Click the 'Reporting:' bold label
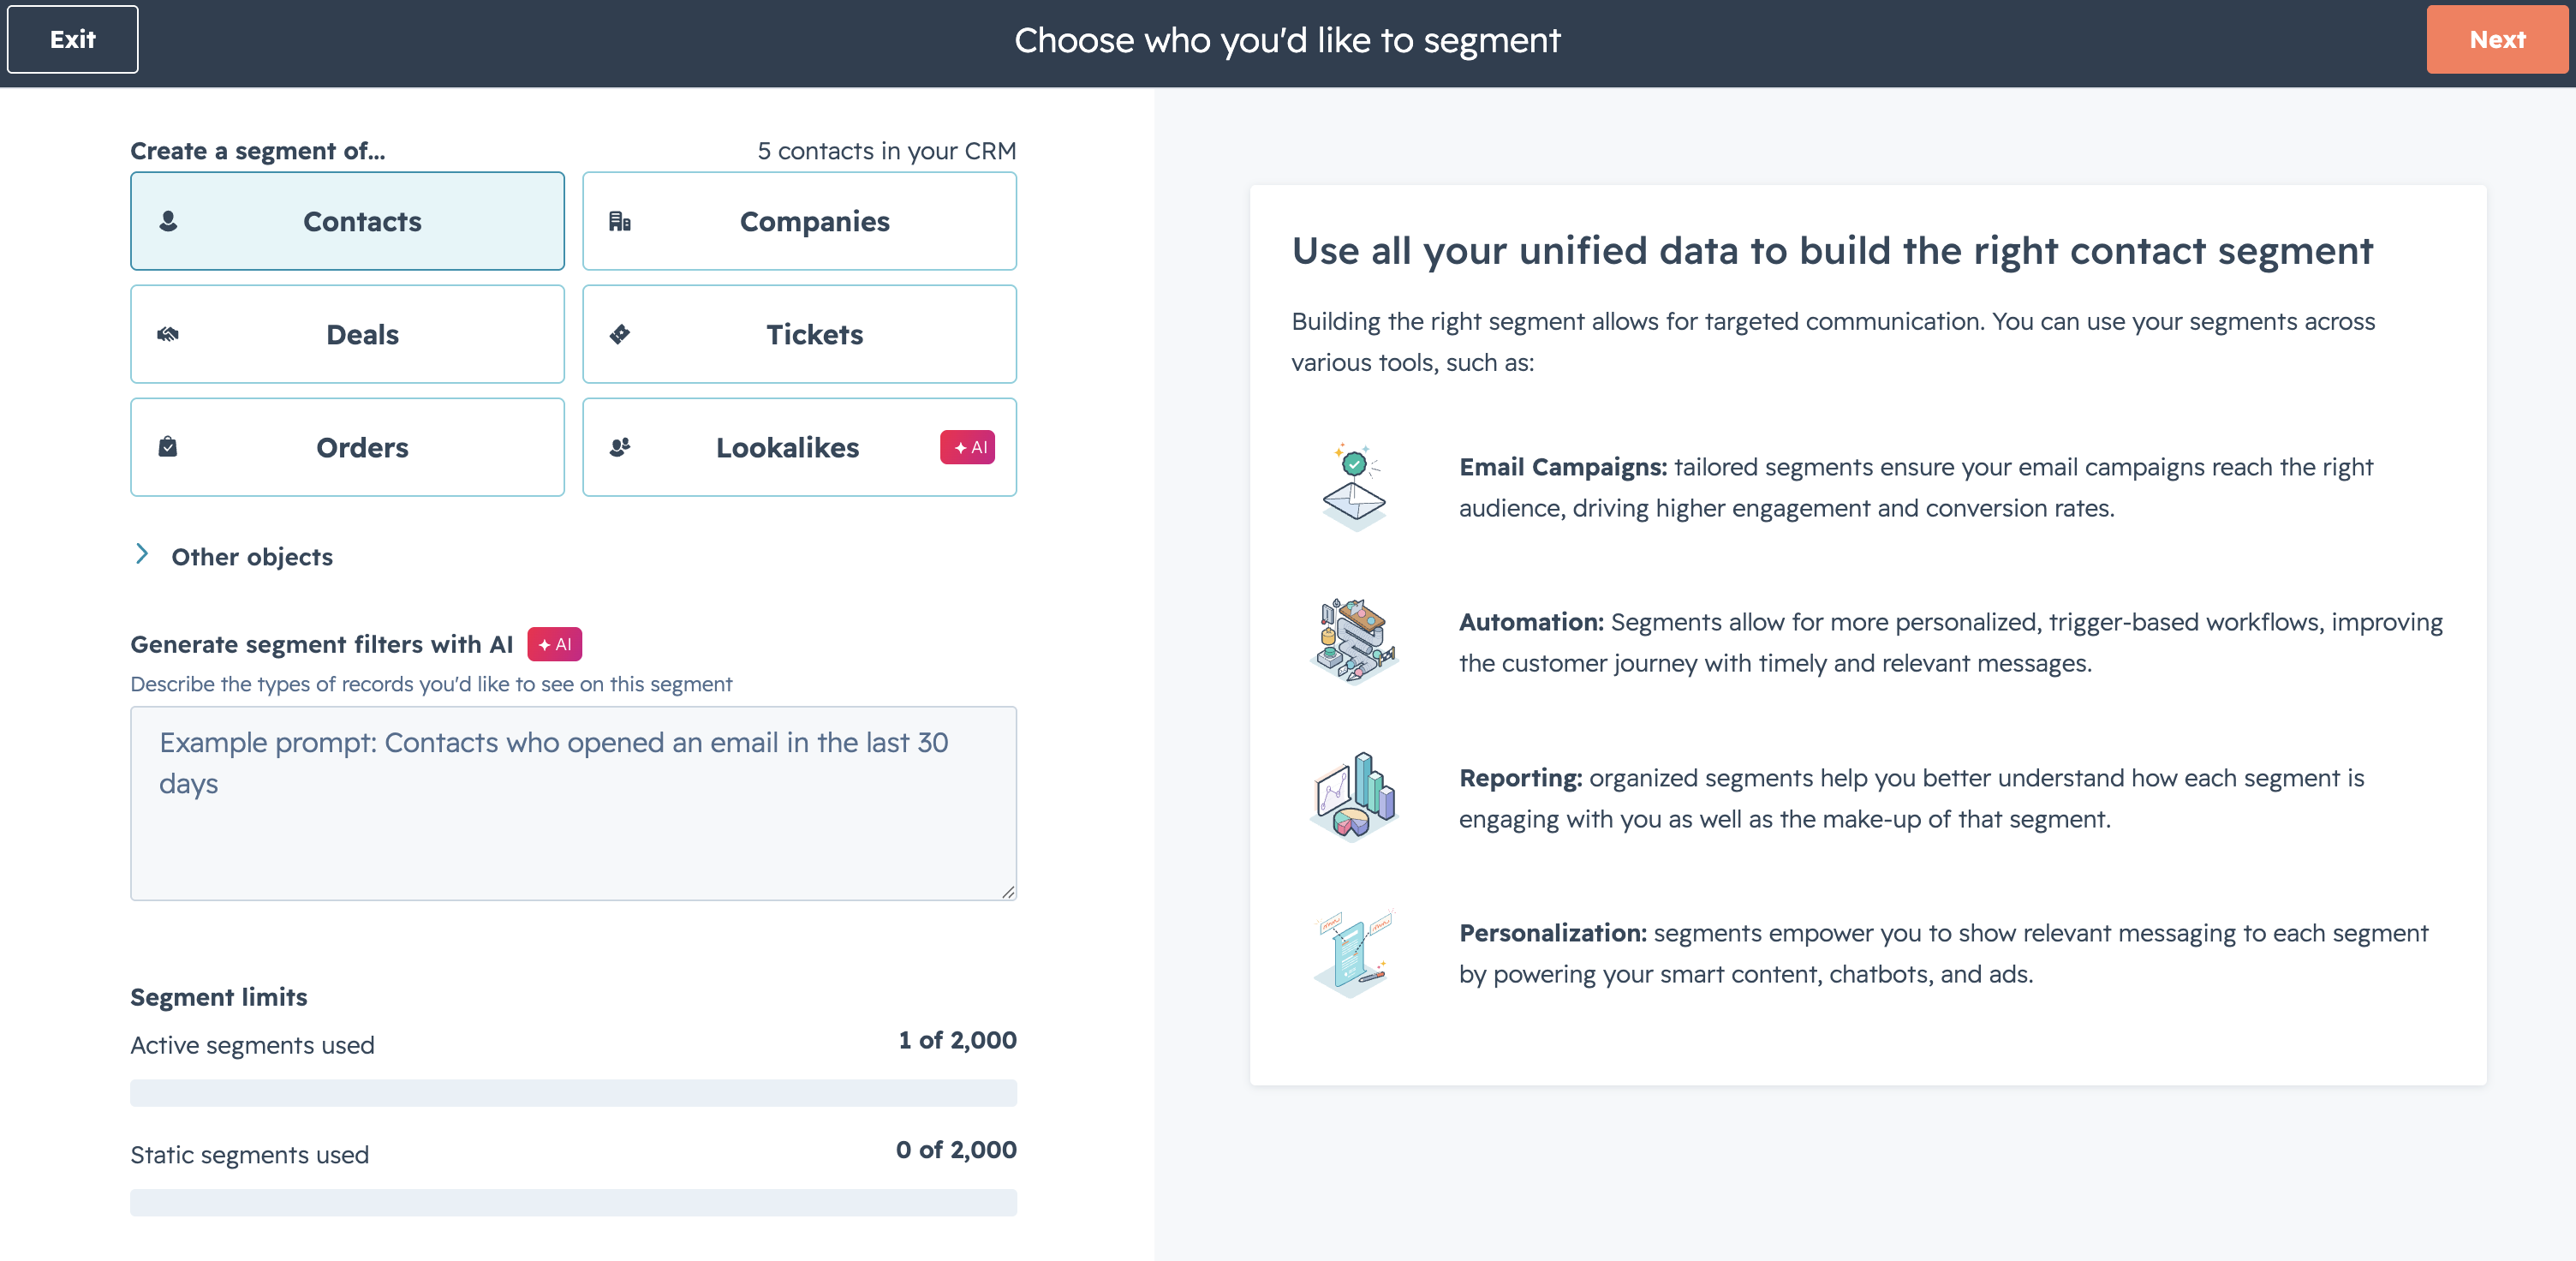 pyautogui.click(x=1520, y=777)
